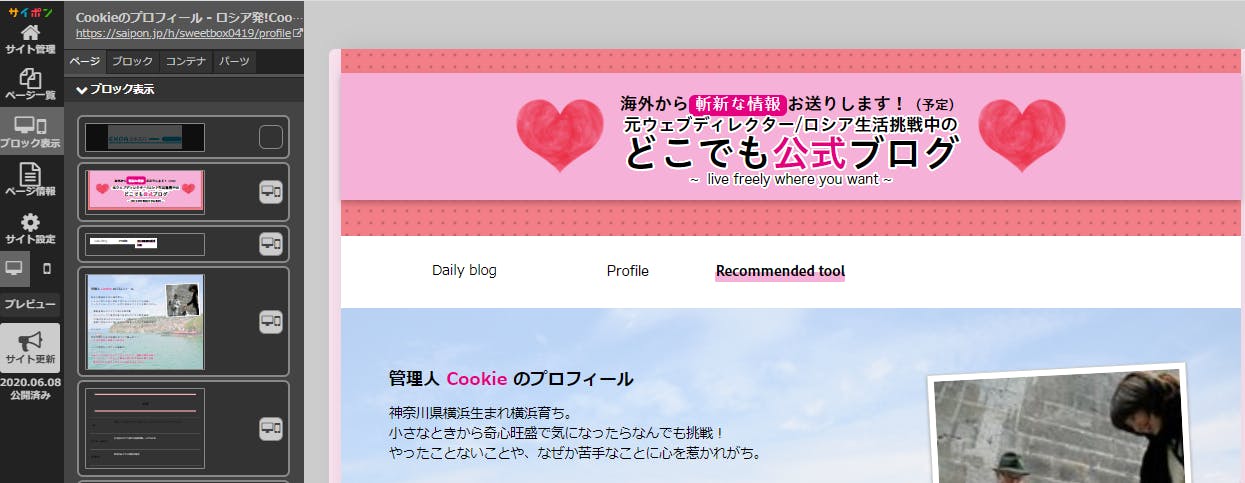Click the サイト更新 megaphone button
Viewport: 1245px width, 483px height.
30,348
